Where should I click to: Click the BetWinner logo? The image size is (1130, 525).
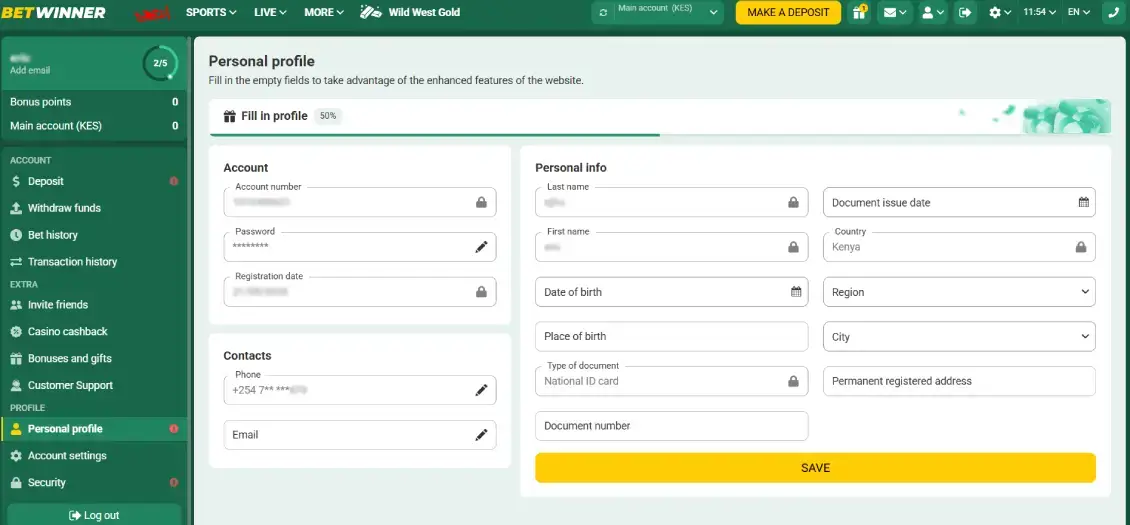[x=54, y=12]
